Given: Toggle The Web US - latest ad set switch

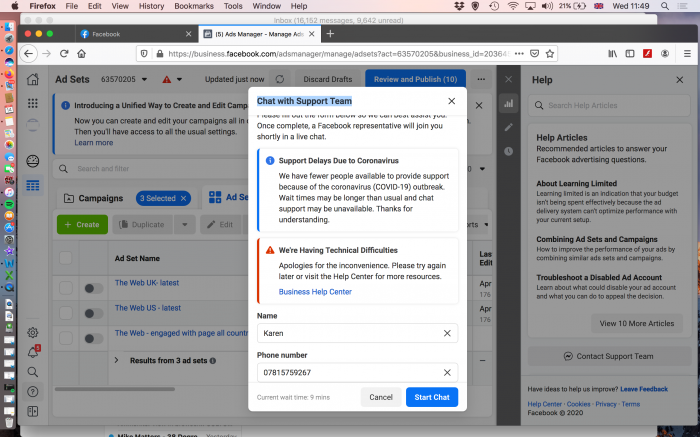Looking at the screenshot, I should coord(94,314).
